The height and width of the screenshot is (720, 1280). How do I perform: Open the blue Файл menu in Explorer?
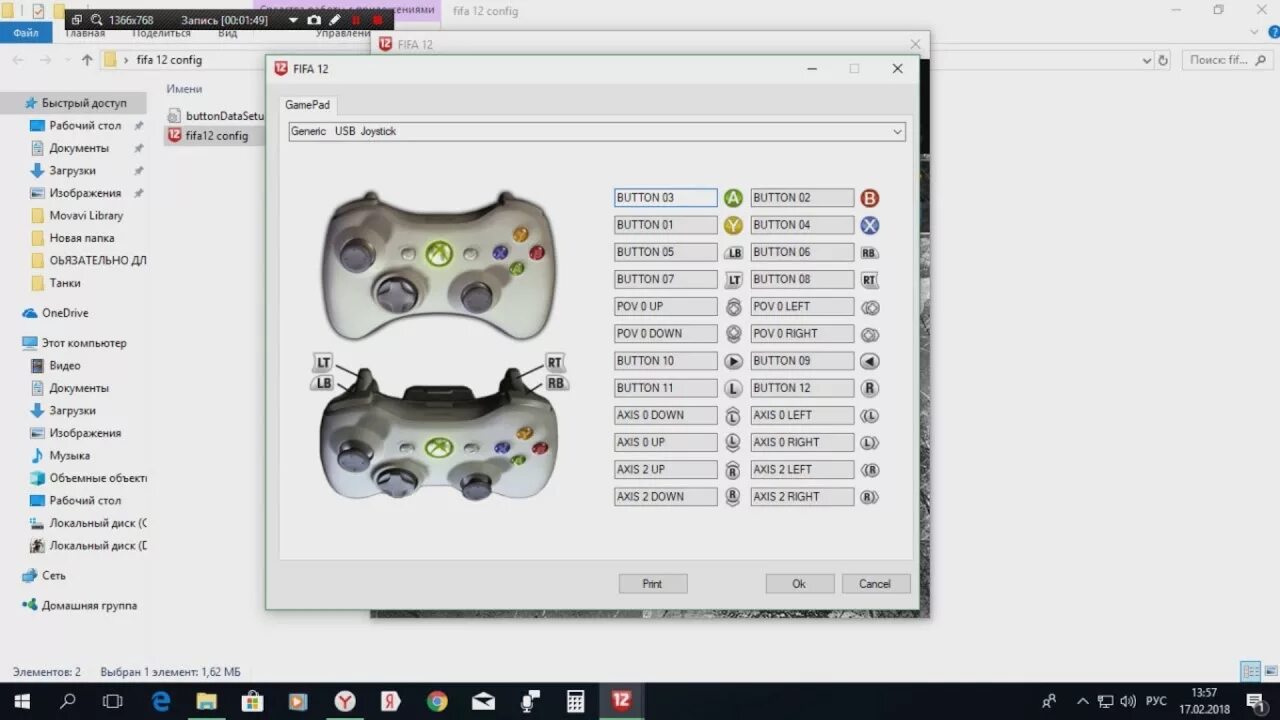click(x=26, y=33)
